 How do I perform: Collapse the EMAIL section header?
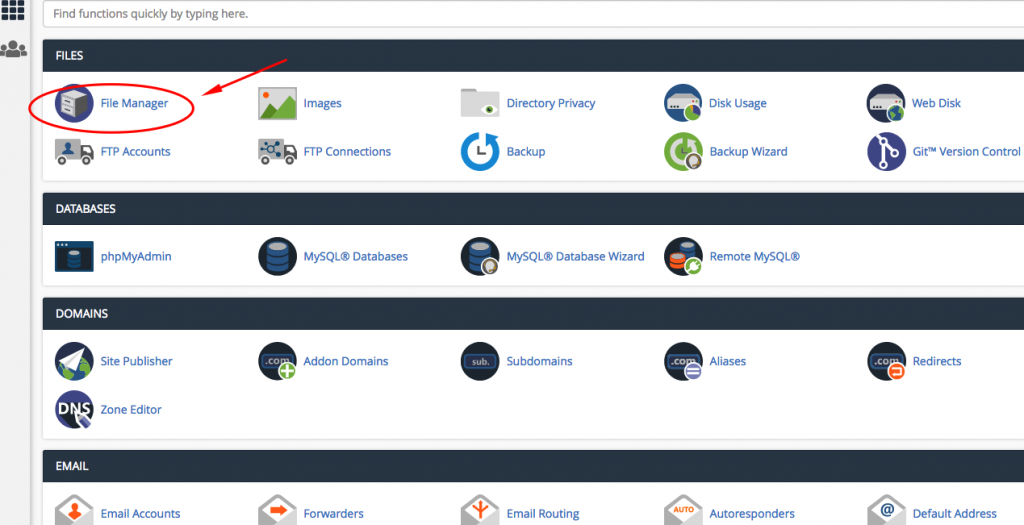[x=533, y=466]
